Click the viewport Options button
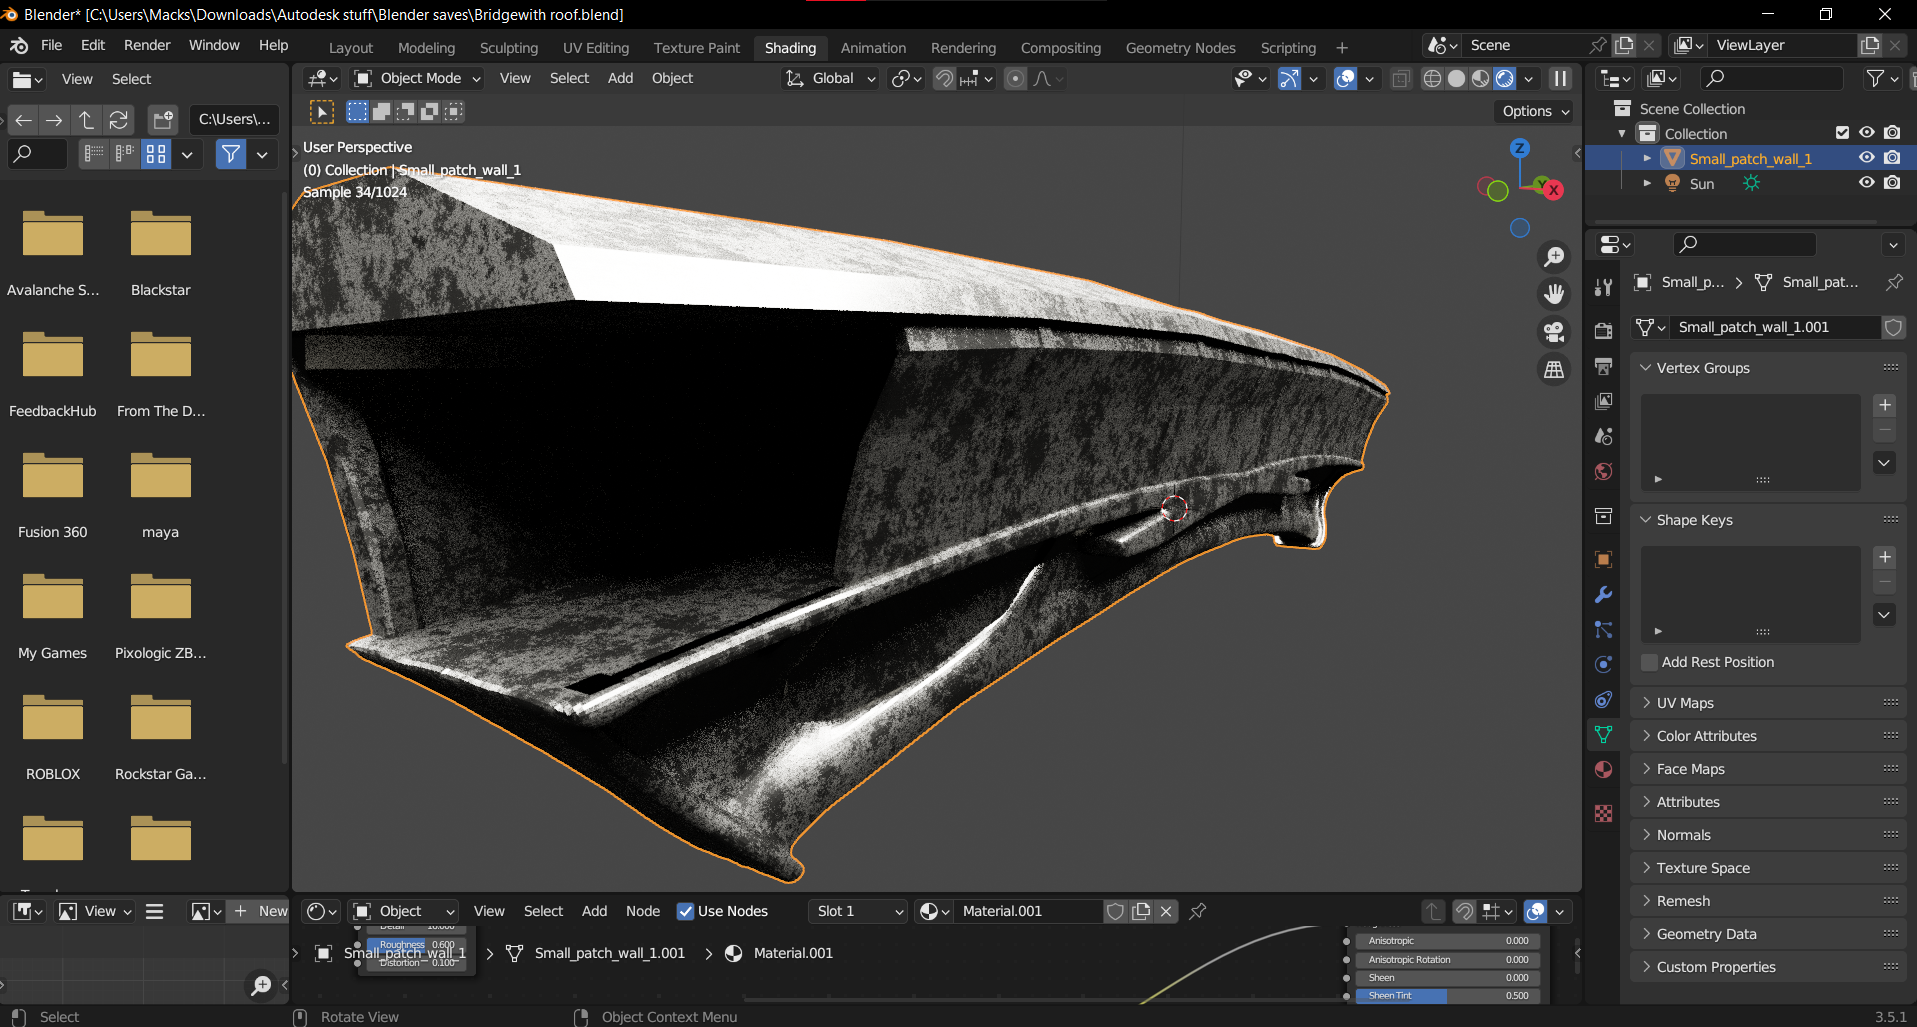This screenshot has height=1027, width=1917. coord(1535,111)
